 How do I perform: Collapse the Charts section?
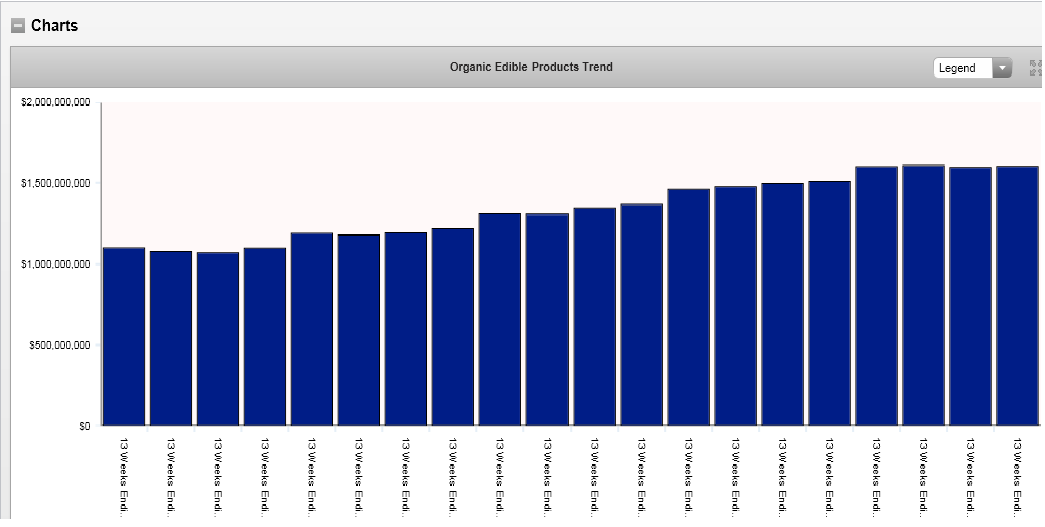[17, 26]
